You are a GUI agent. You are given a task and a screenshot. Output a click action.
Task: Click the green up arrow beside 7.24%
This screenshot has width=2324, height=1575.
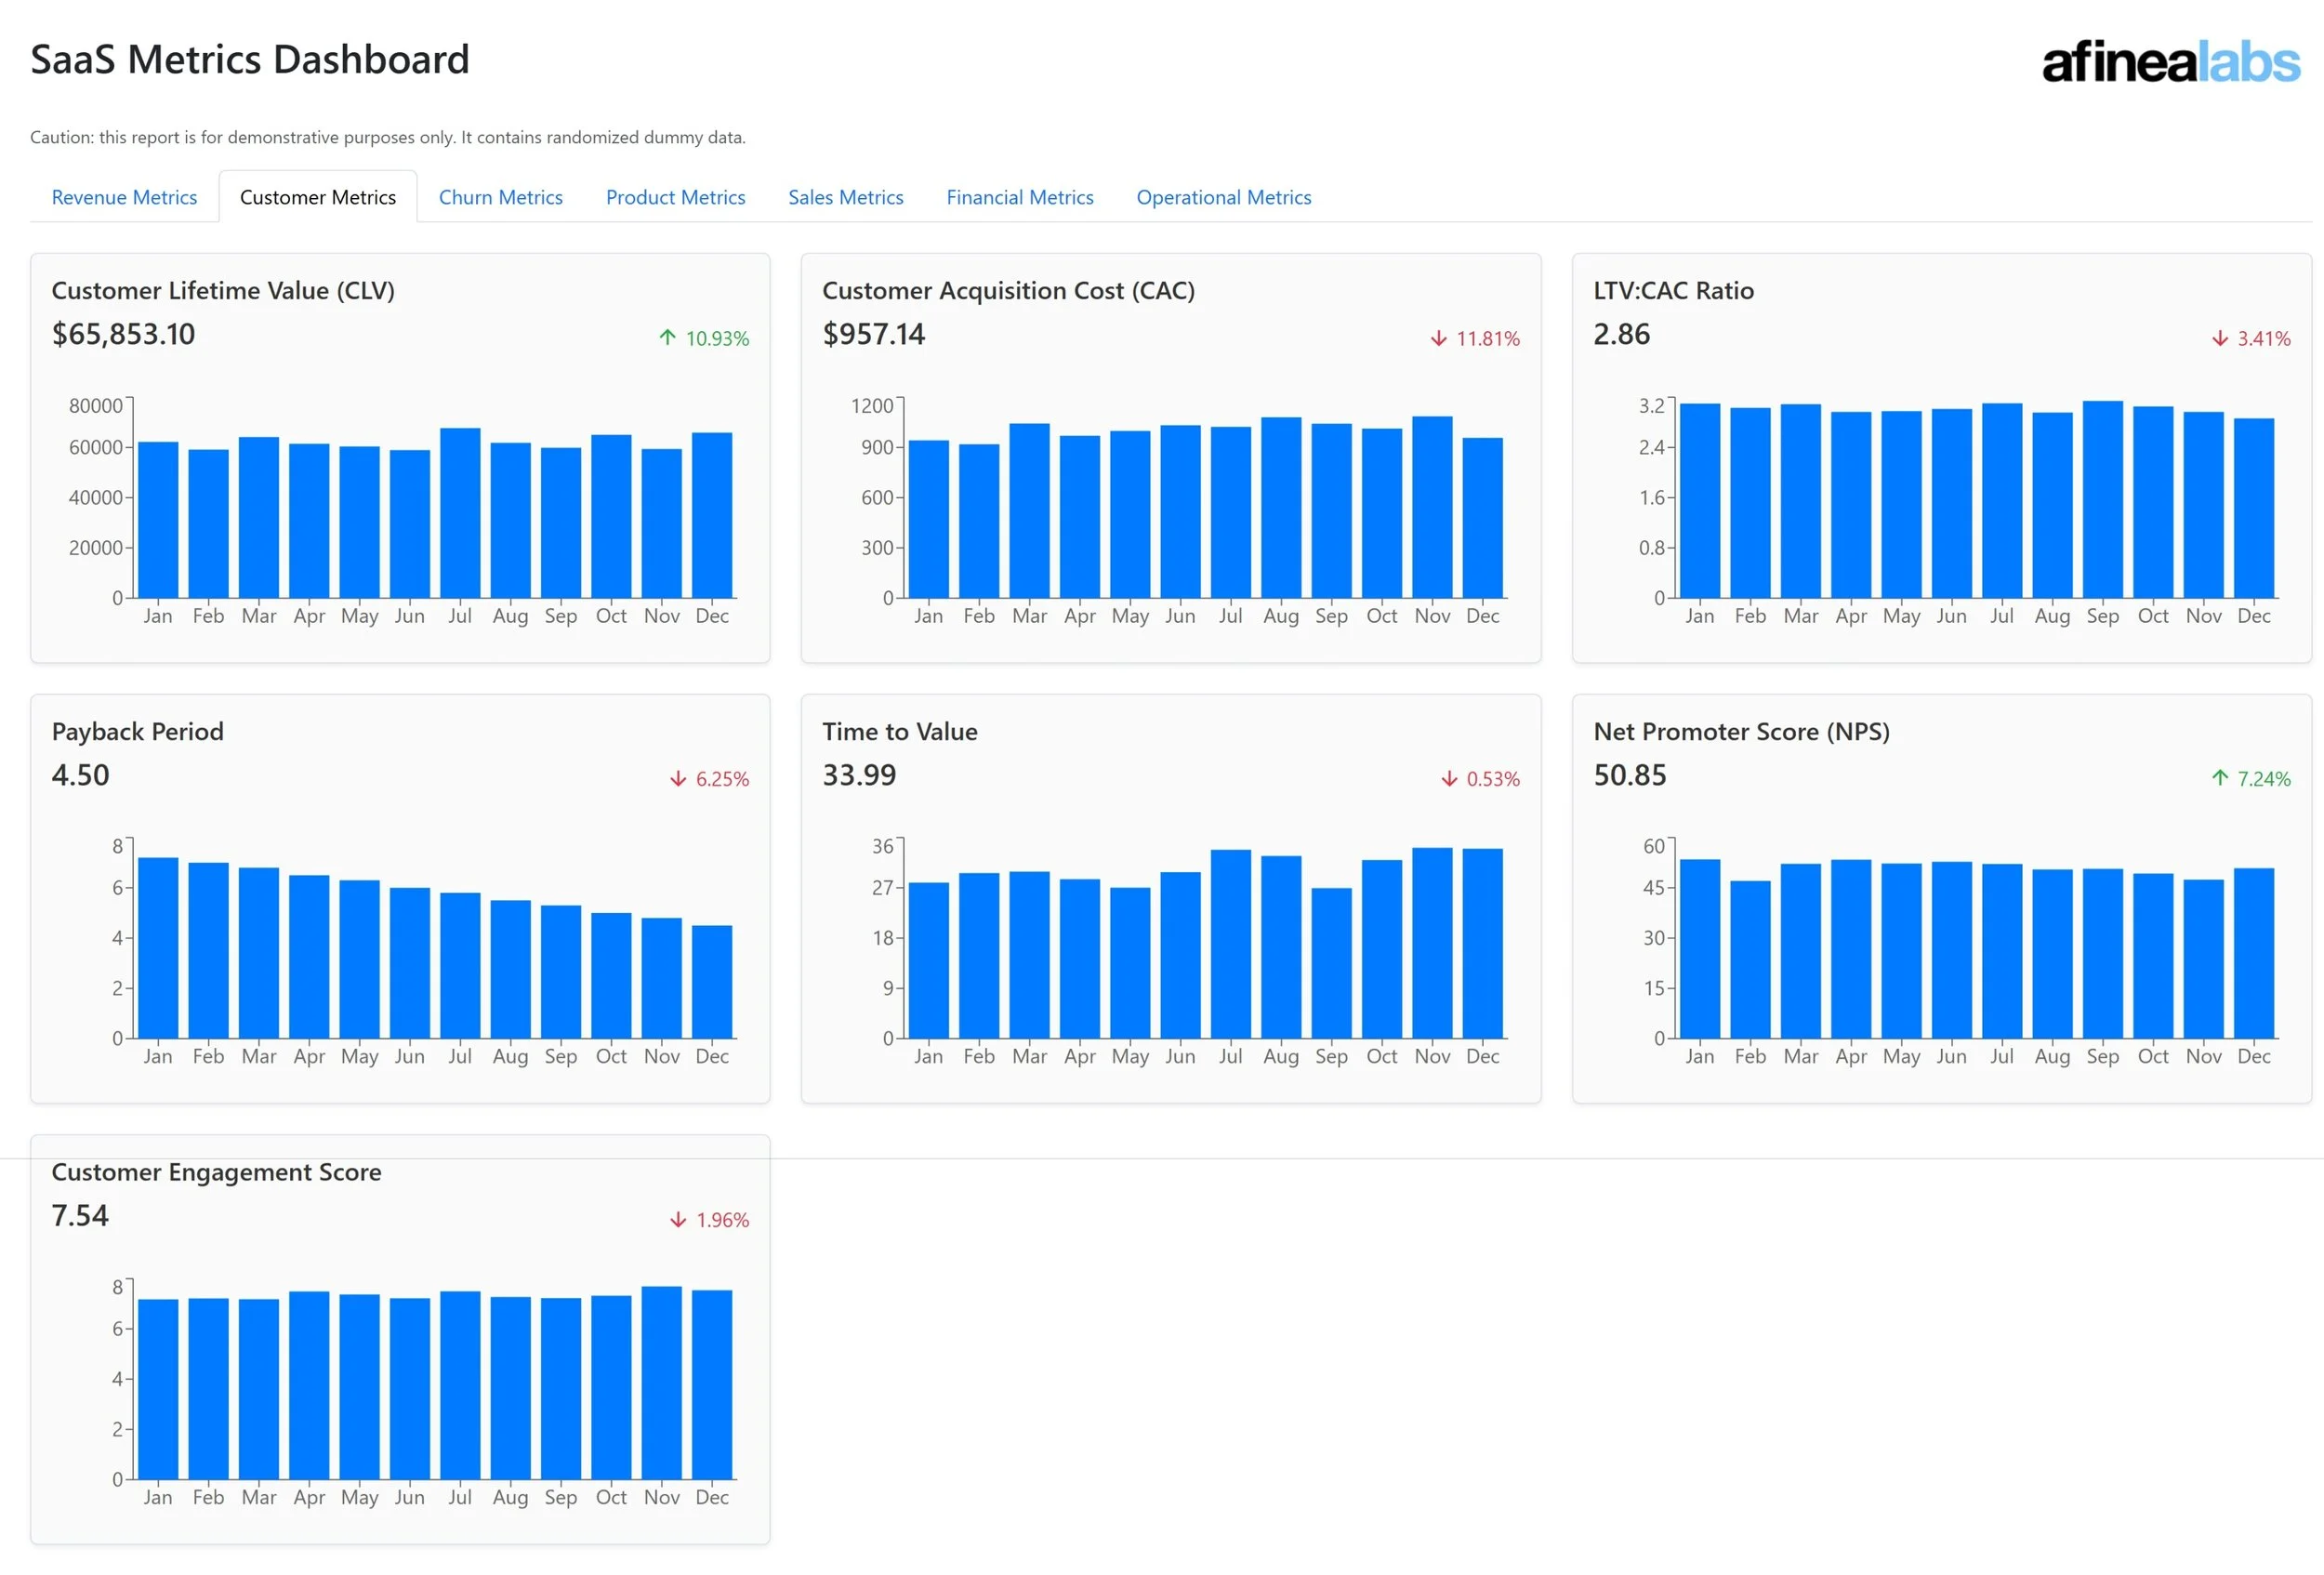[x=2219, y=778]
